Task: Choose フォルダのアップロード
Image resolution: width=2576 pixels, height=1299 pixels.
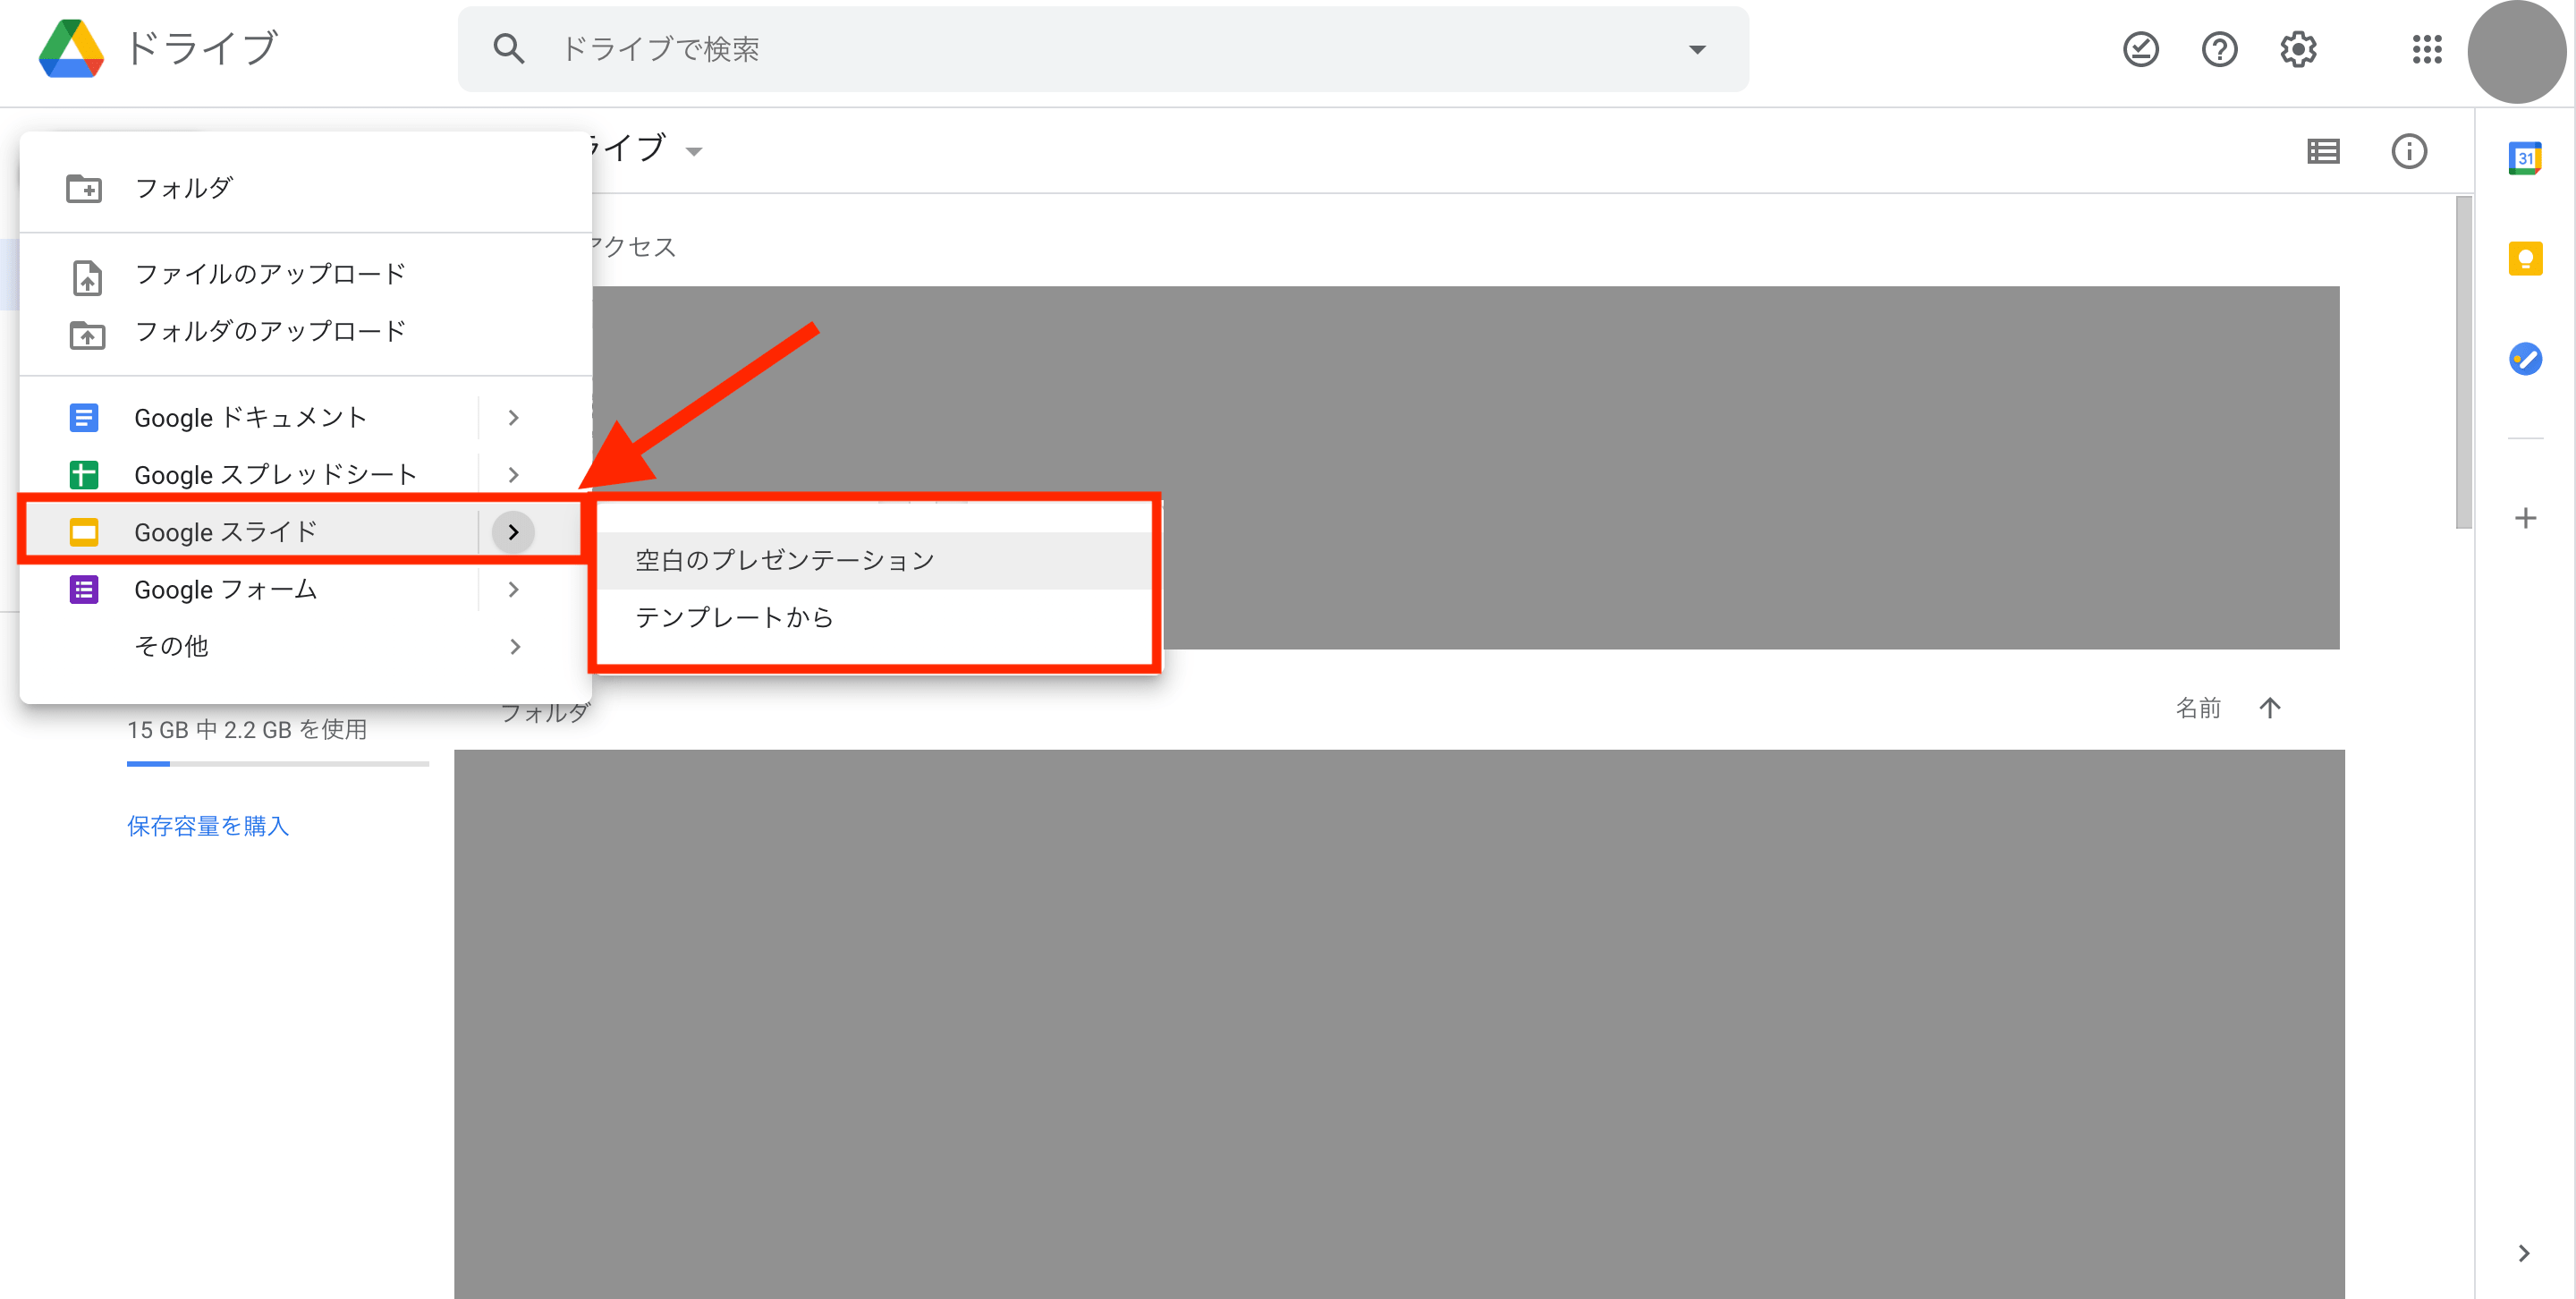Action: pyautogui.click(x=305, y=331)
